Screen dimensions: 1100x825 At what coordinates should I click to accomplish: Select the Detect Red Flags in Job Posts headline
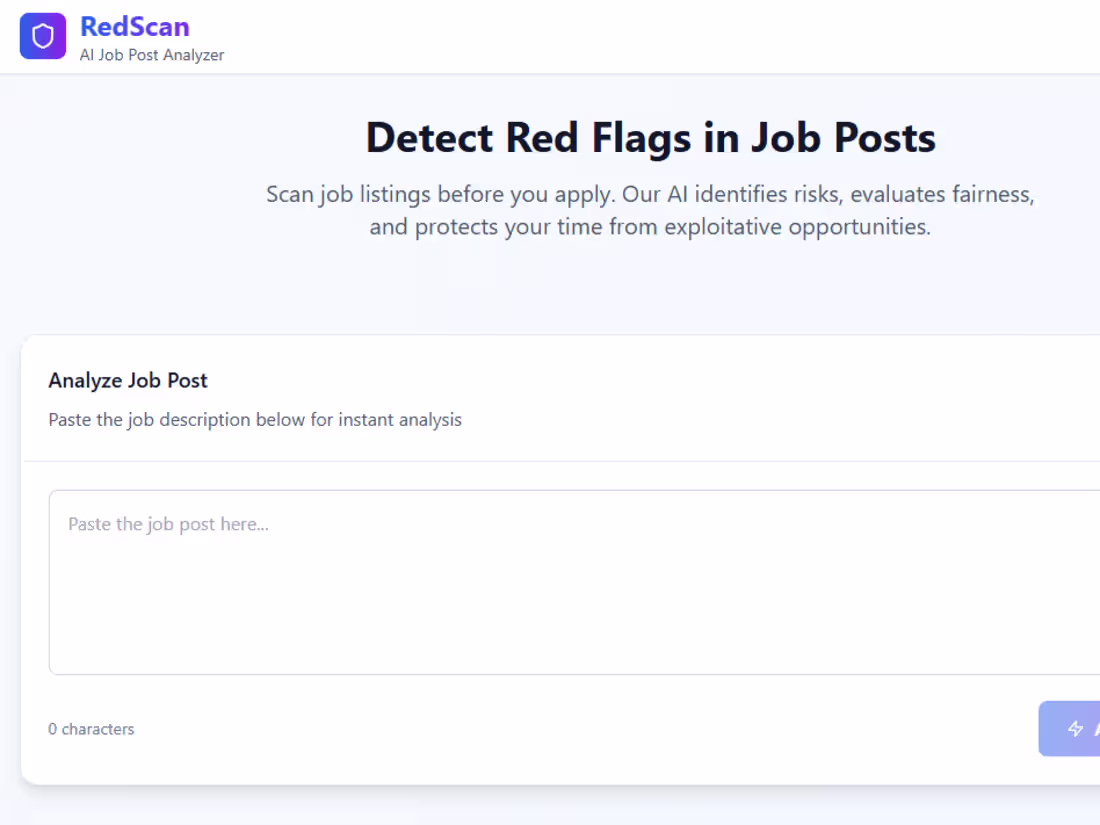pos(650,137)
